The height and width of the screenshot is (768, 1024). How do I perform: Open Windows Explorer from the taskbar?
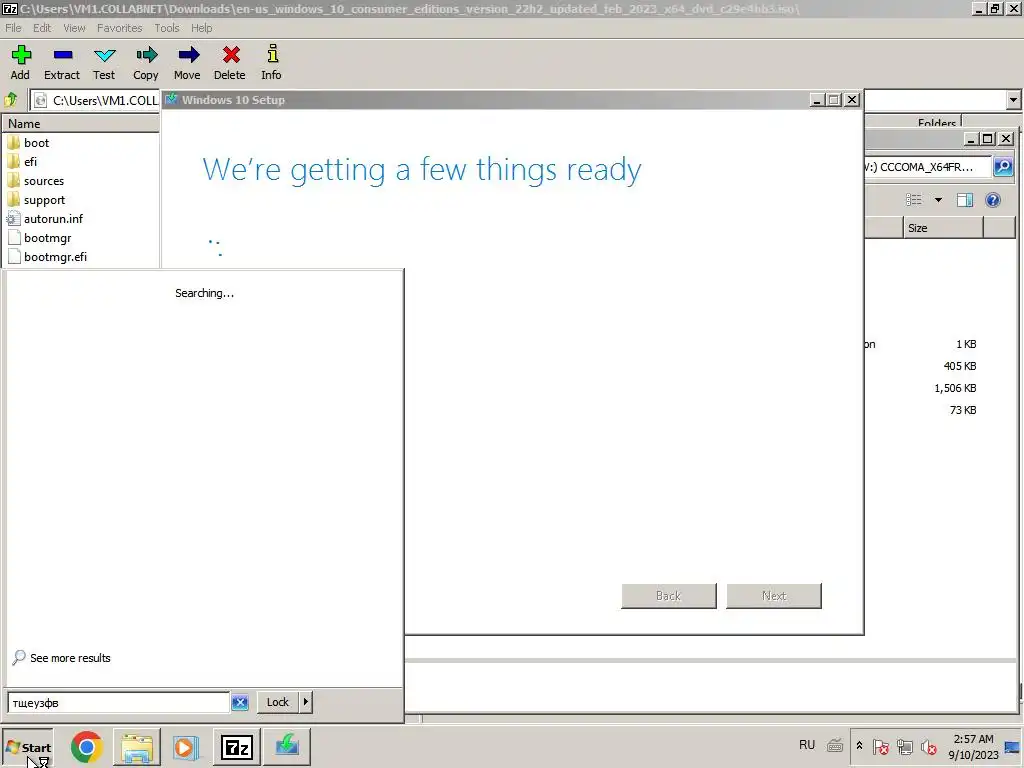point(136,747)
